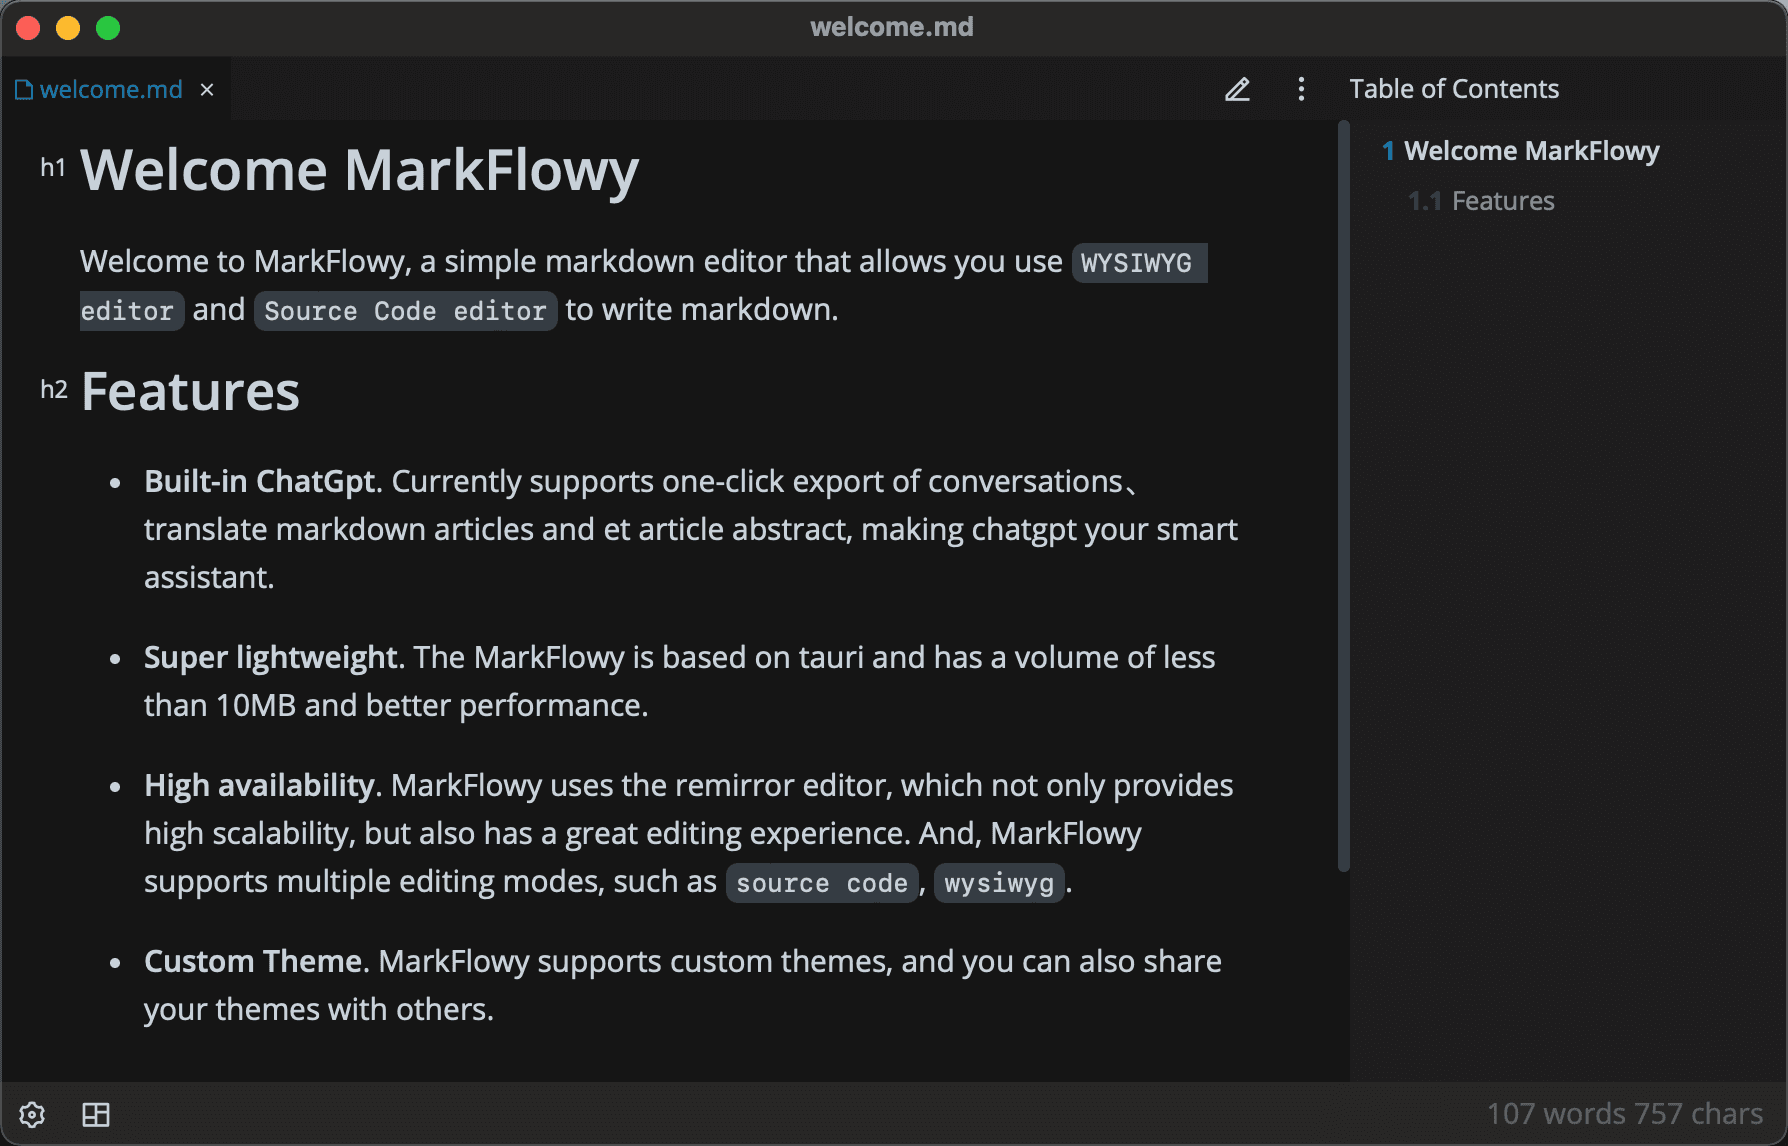
Task: Click the edit pencil icon
Action: click(x=1237, y=90)
